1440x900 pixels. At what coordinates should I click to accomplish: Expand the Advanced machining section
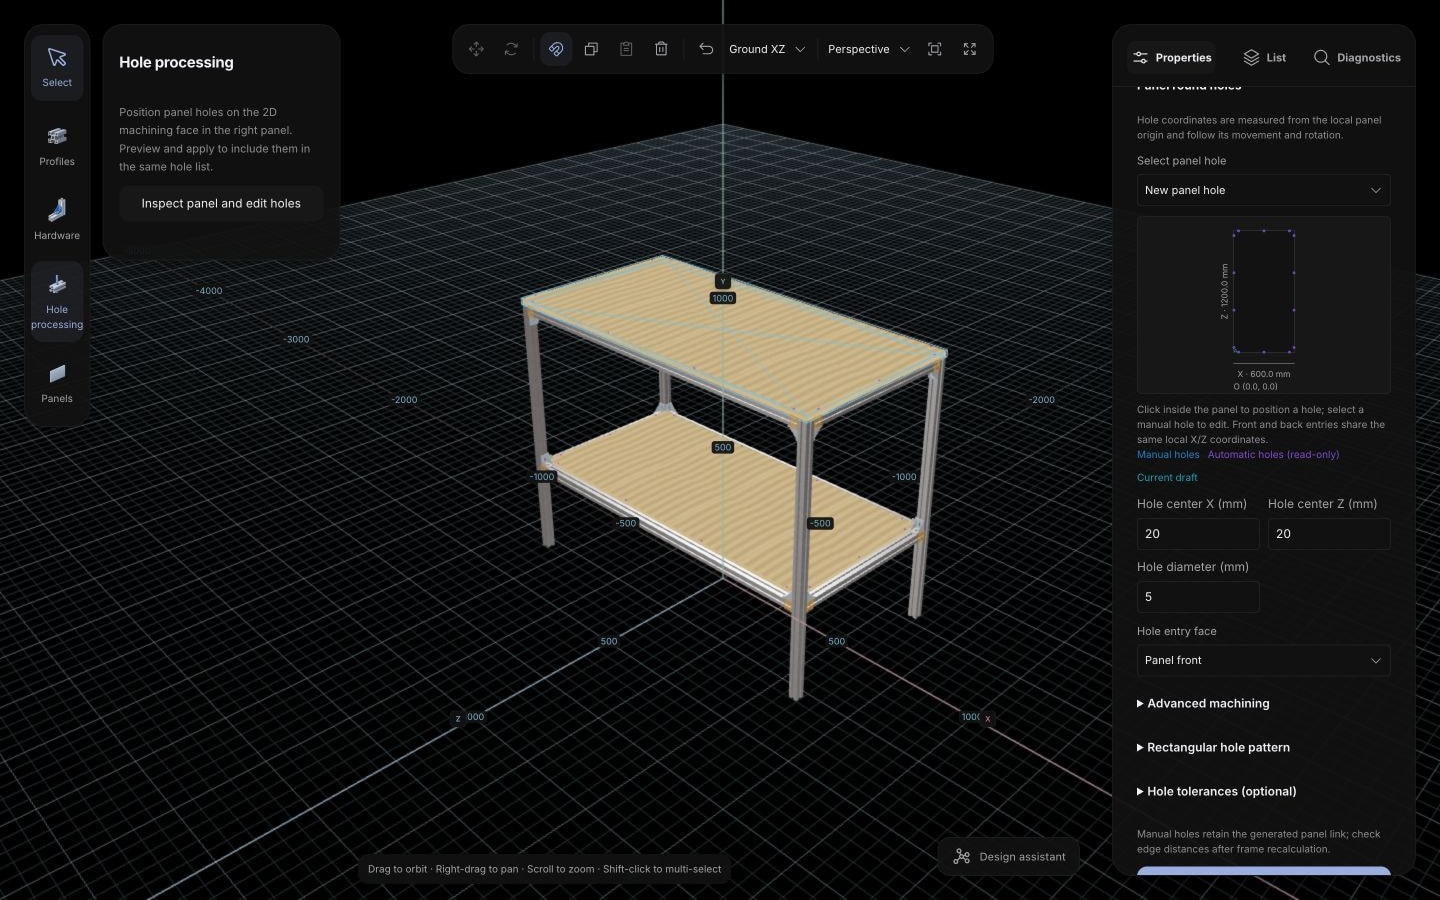click(x=1203, y=704)
